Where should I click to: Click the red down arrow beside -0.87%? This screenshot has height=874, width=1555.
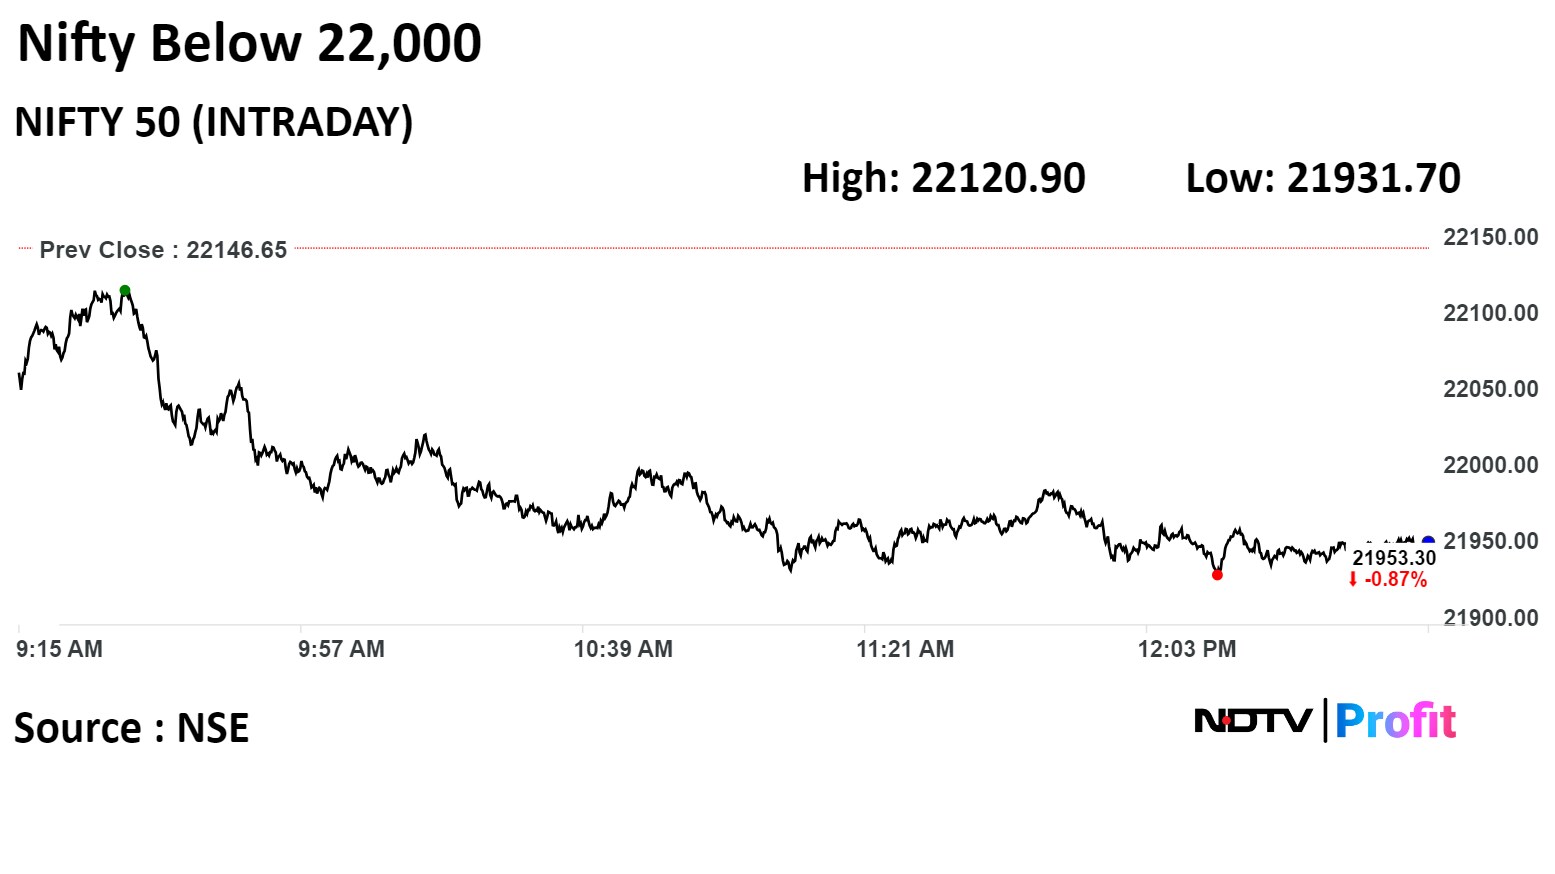pyautogui.click(x=1353, y=580)
